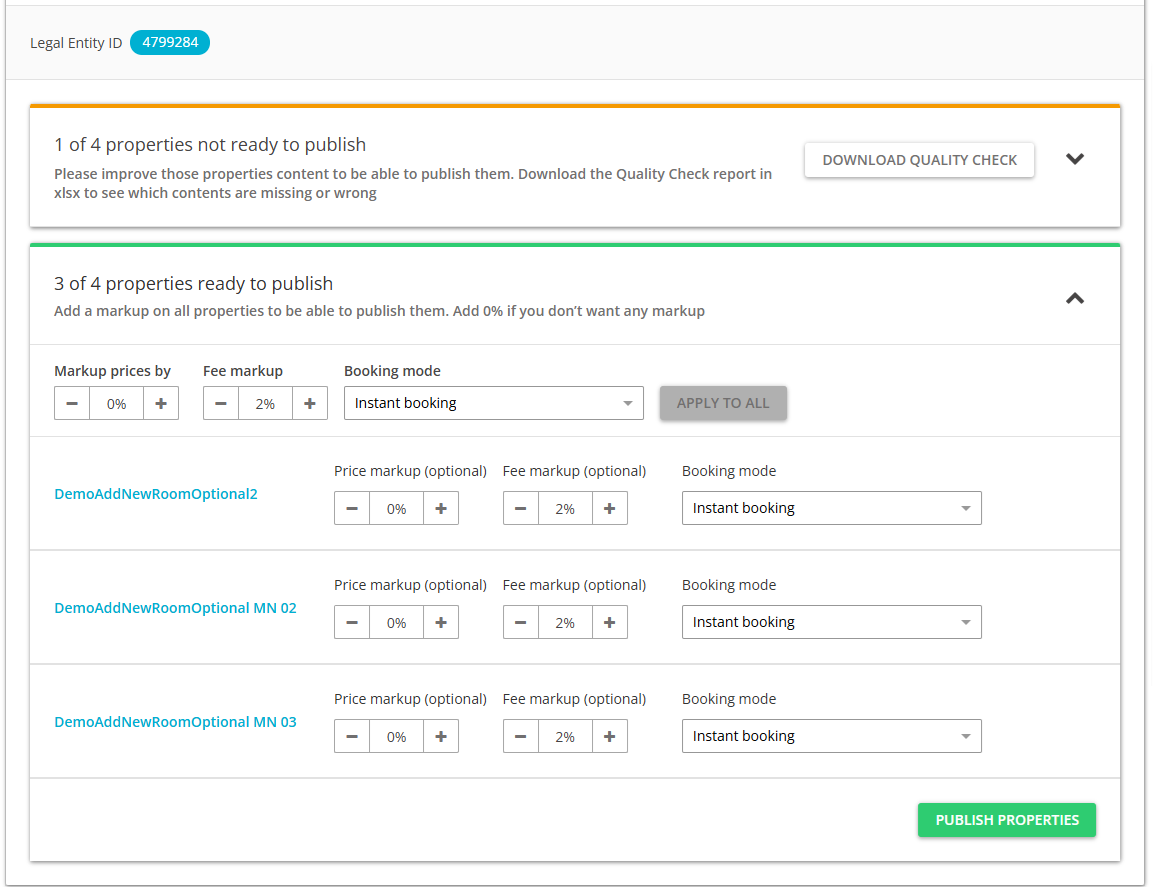Increase price markup for DemoAddNewRoomOptional2

(441, 508)
